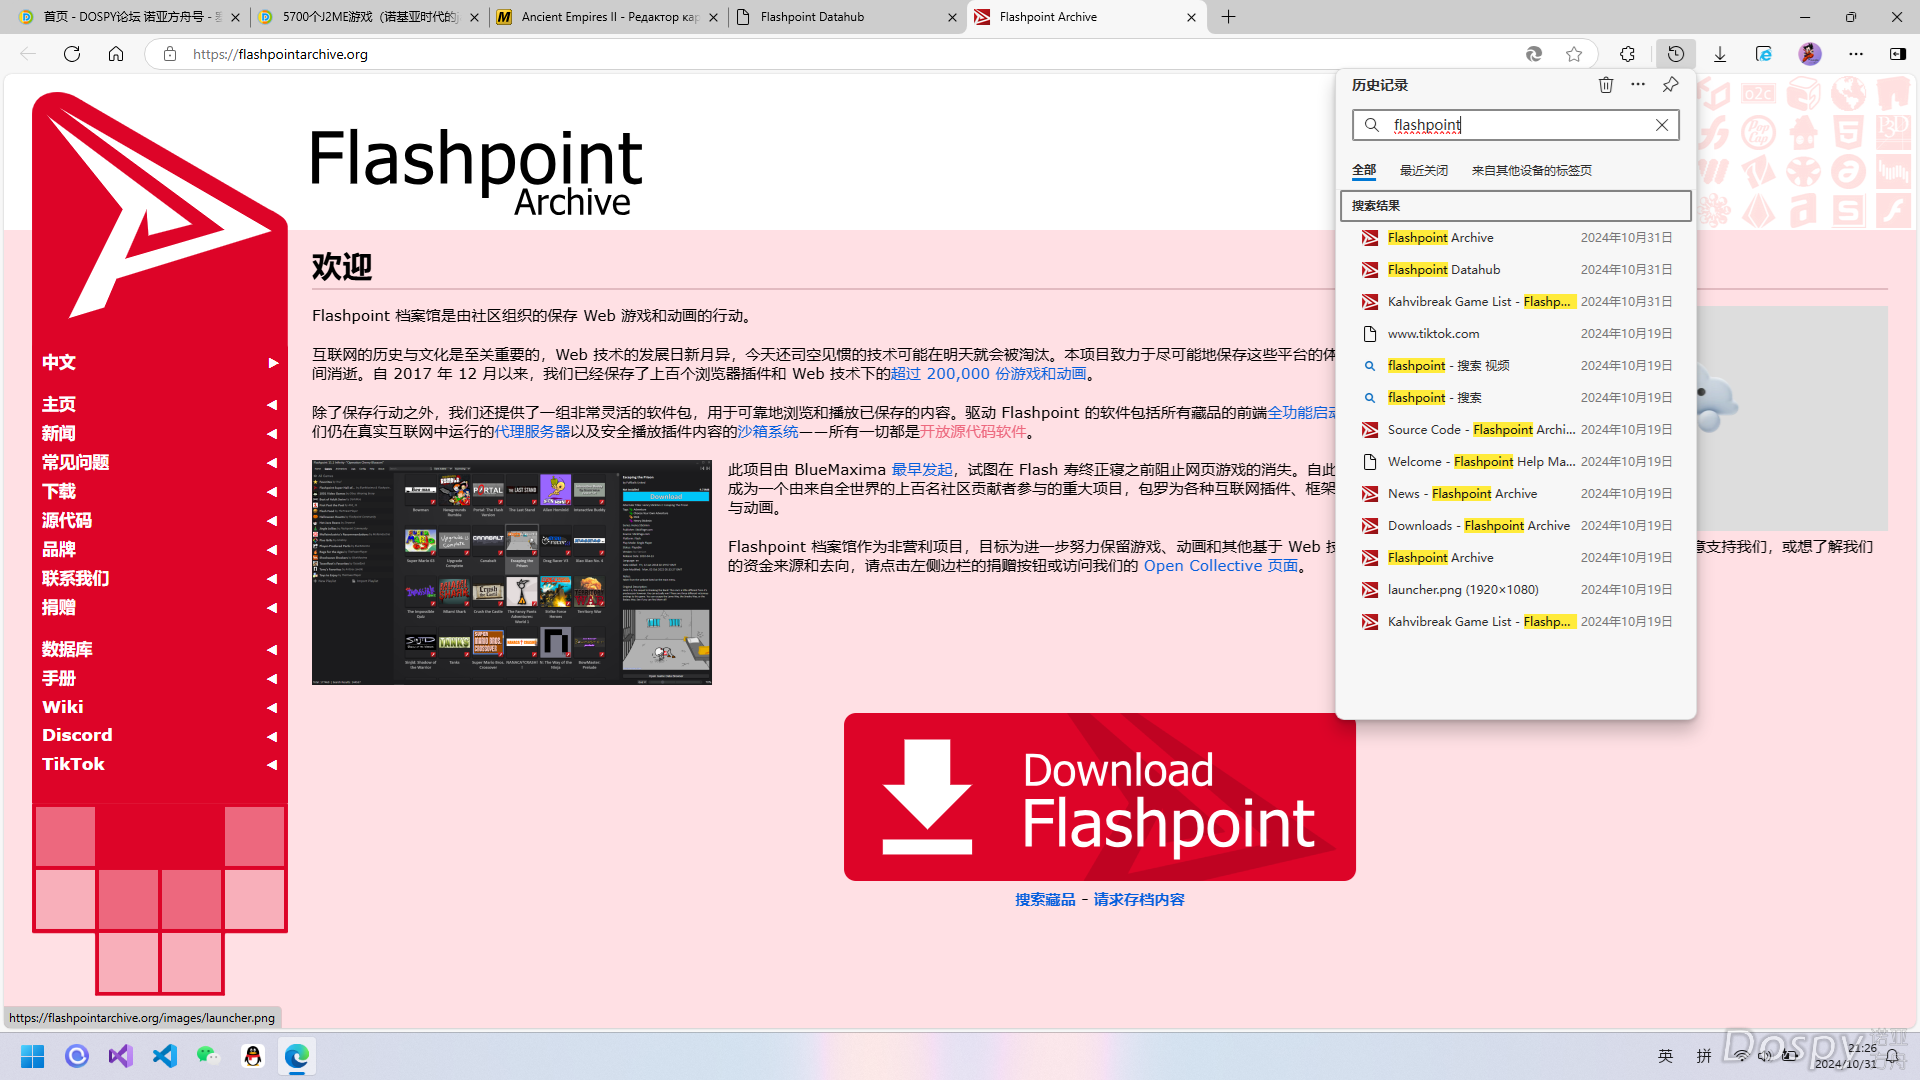Toggle the History toolbar icon

[x=1676, y=54]
